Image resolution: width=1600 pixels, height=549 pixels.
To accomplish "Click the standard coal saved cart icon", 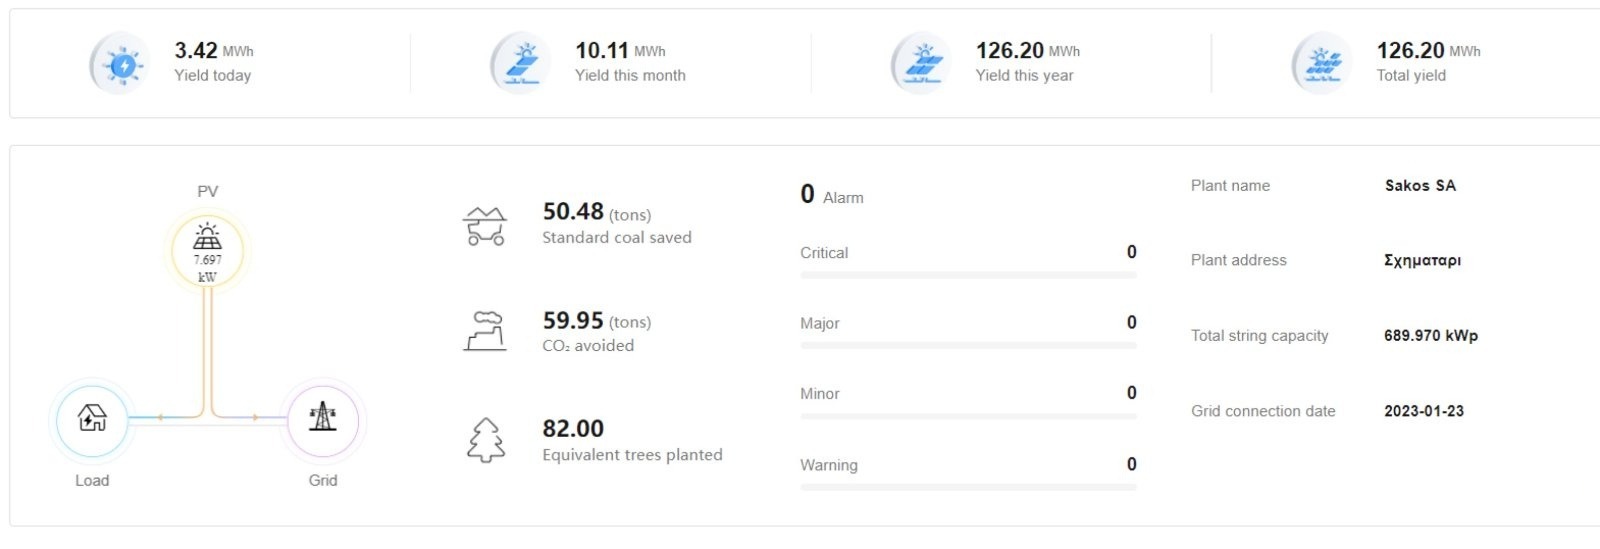I will coord(486,226).
